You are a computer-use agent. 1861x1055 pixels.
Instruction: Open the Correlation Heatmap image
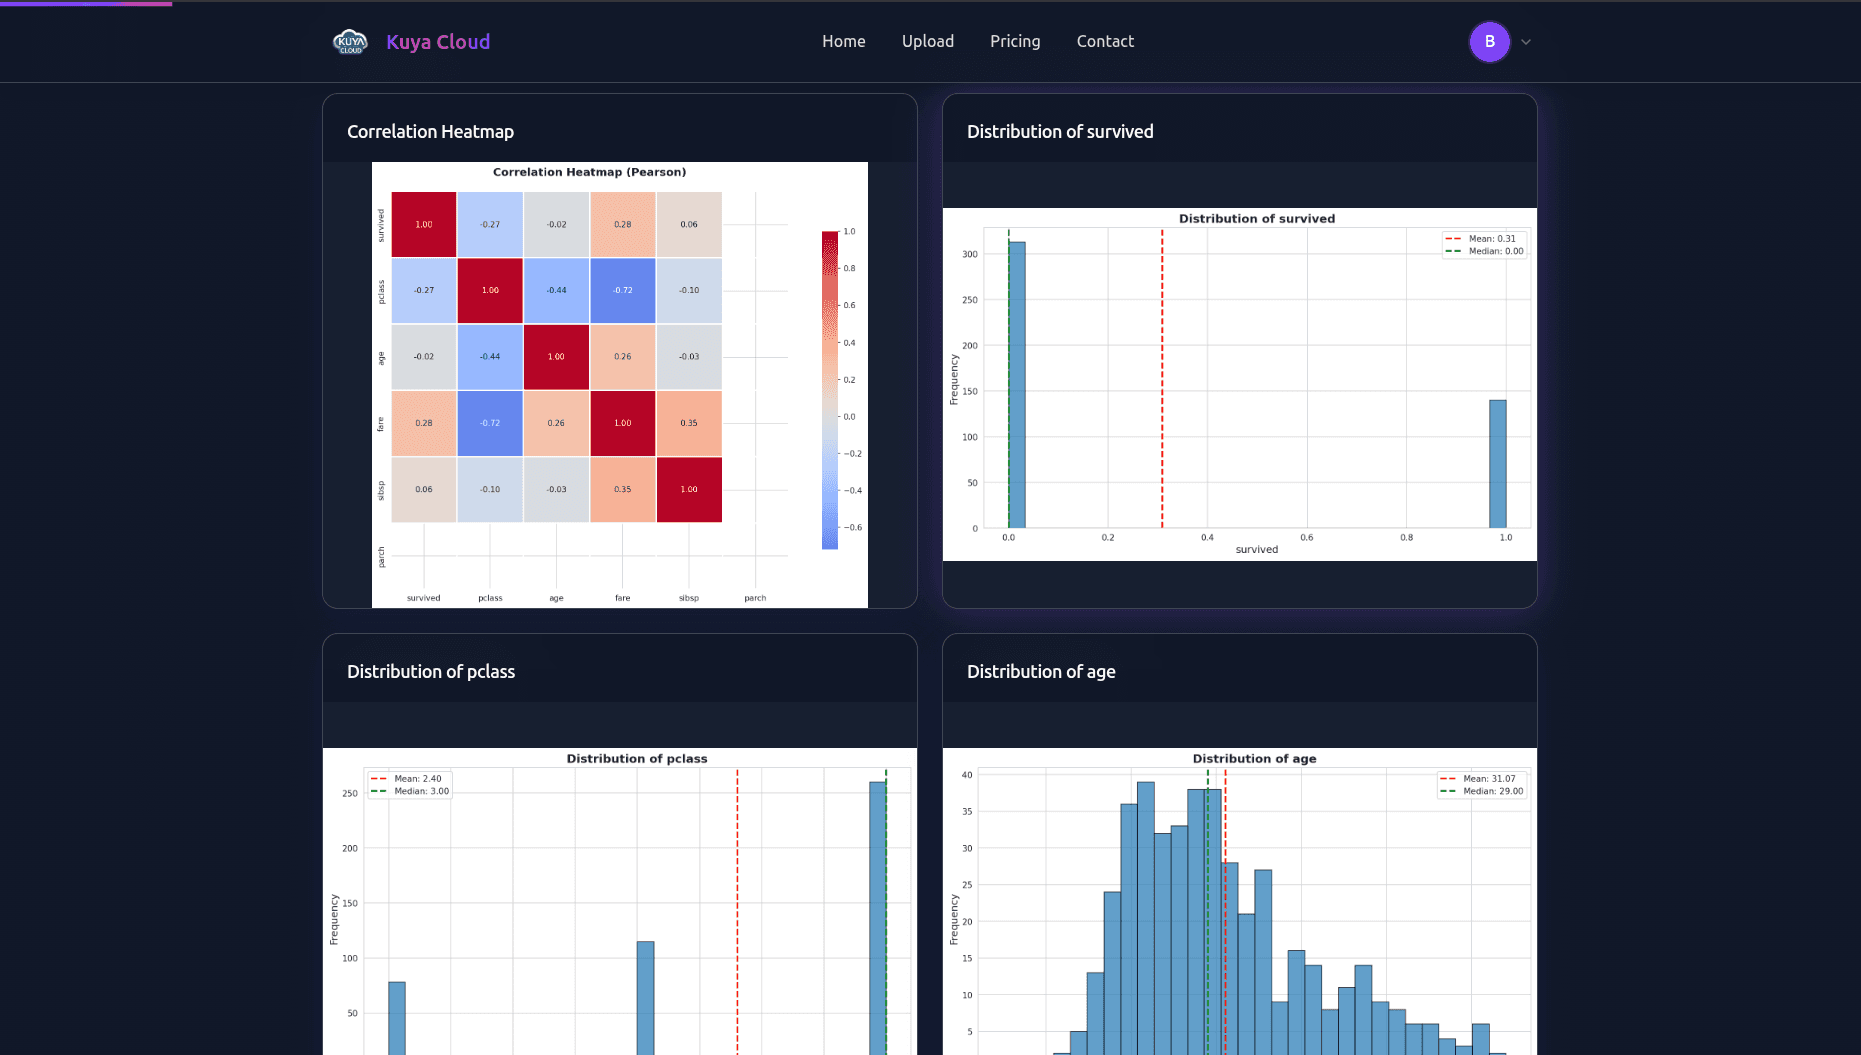pyautogui.click(x=619, y=384)
